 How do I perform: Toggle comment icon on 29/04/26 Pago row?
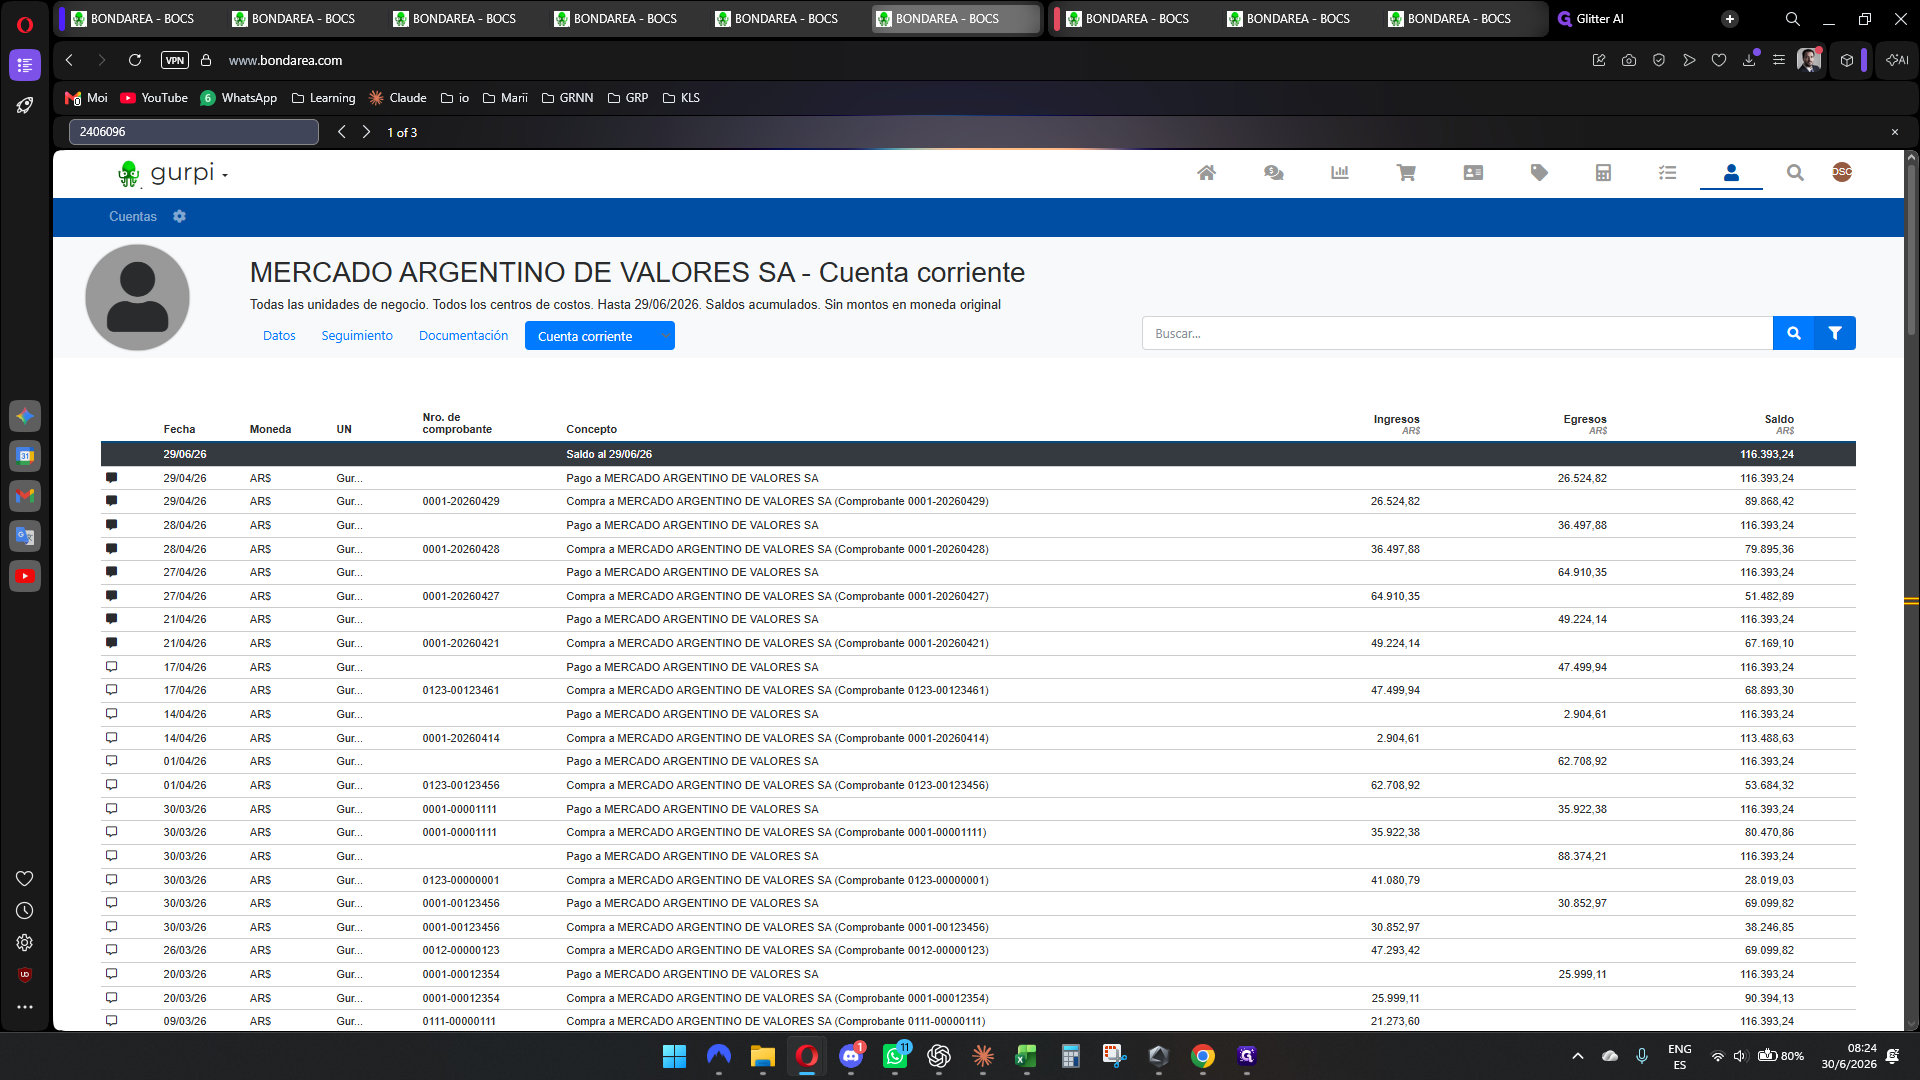click(x=112, y=478)
